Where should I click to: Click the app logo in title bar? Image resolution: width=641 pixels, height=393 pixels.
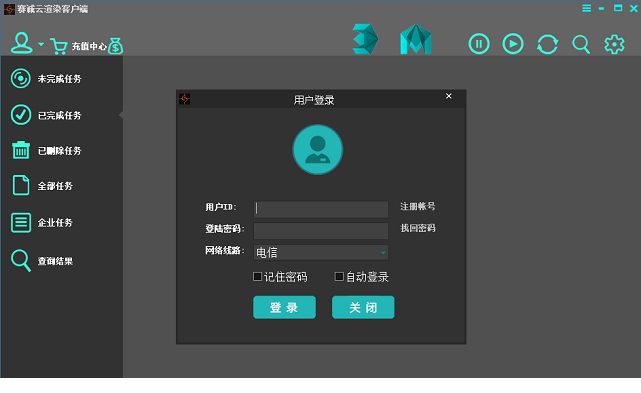coord(9,9)
